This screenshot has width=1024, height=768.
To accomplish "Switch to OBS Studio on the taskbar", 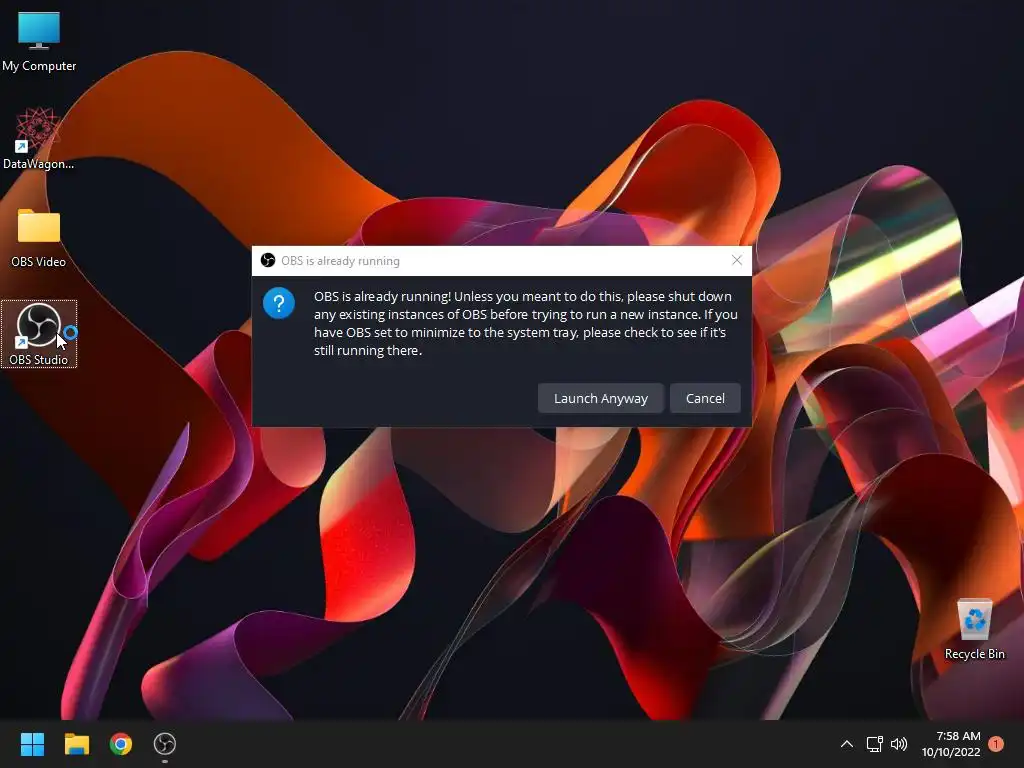I will click(x=165, y=744).
